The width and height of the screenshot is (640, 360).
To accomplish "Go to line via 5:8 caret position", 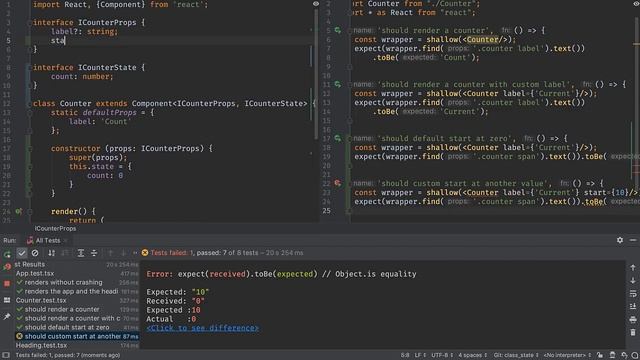I will [x=405, y=355].
